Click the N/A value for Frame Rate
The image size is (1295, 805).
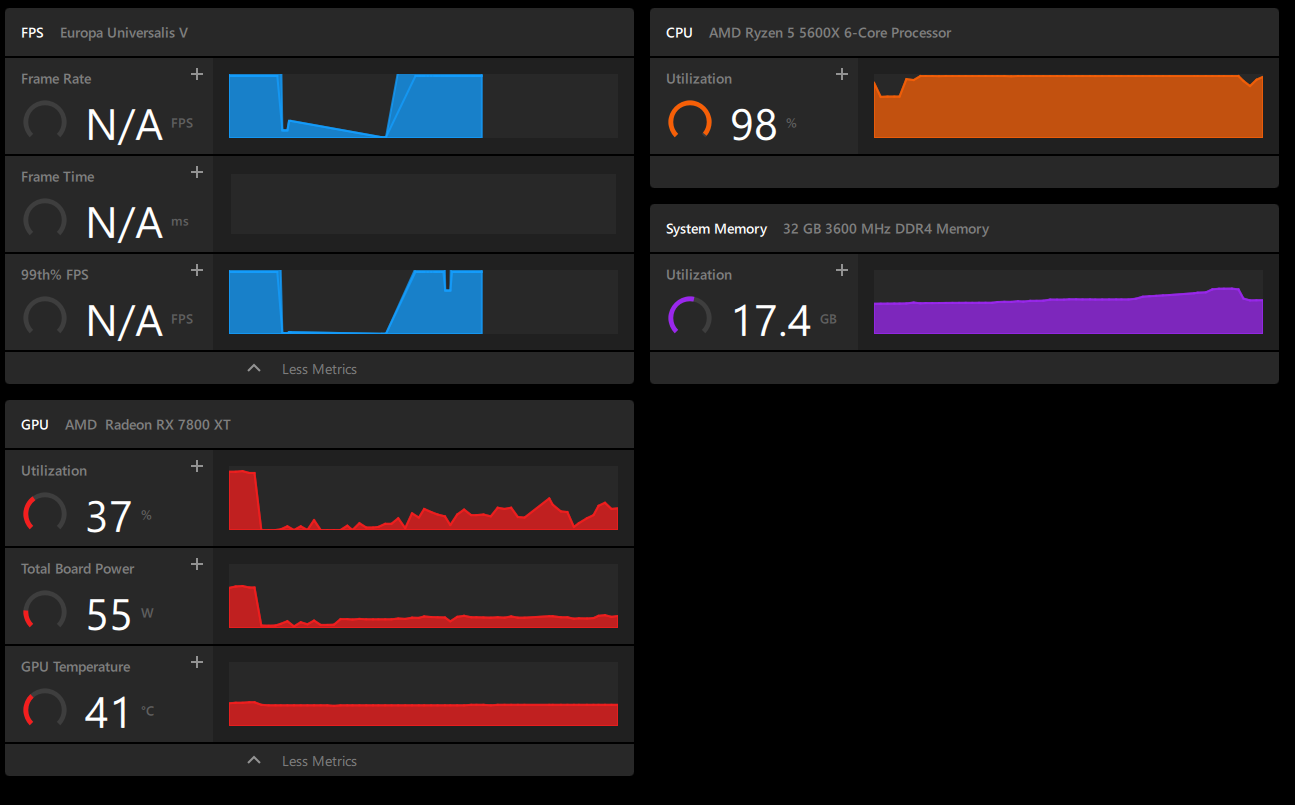[x=125, y=125]
